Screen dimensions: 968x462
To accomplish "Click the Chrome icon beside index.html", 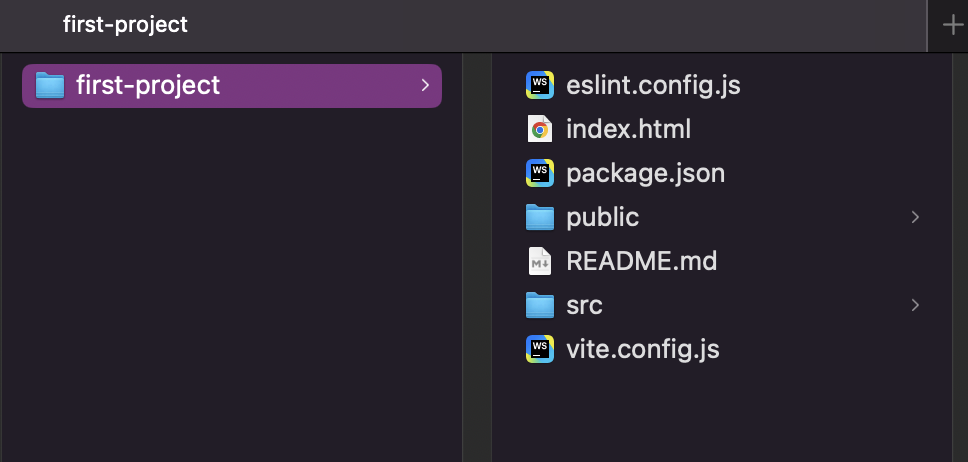I will (540, 129).
